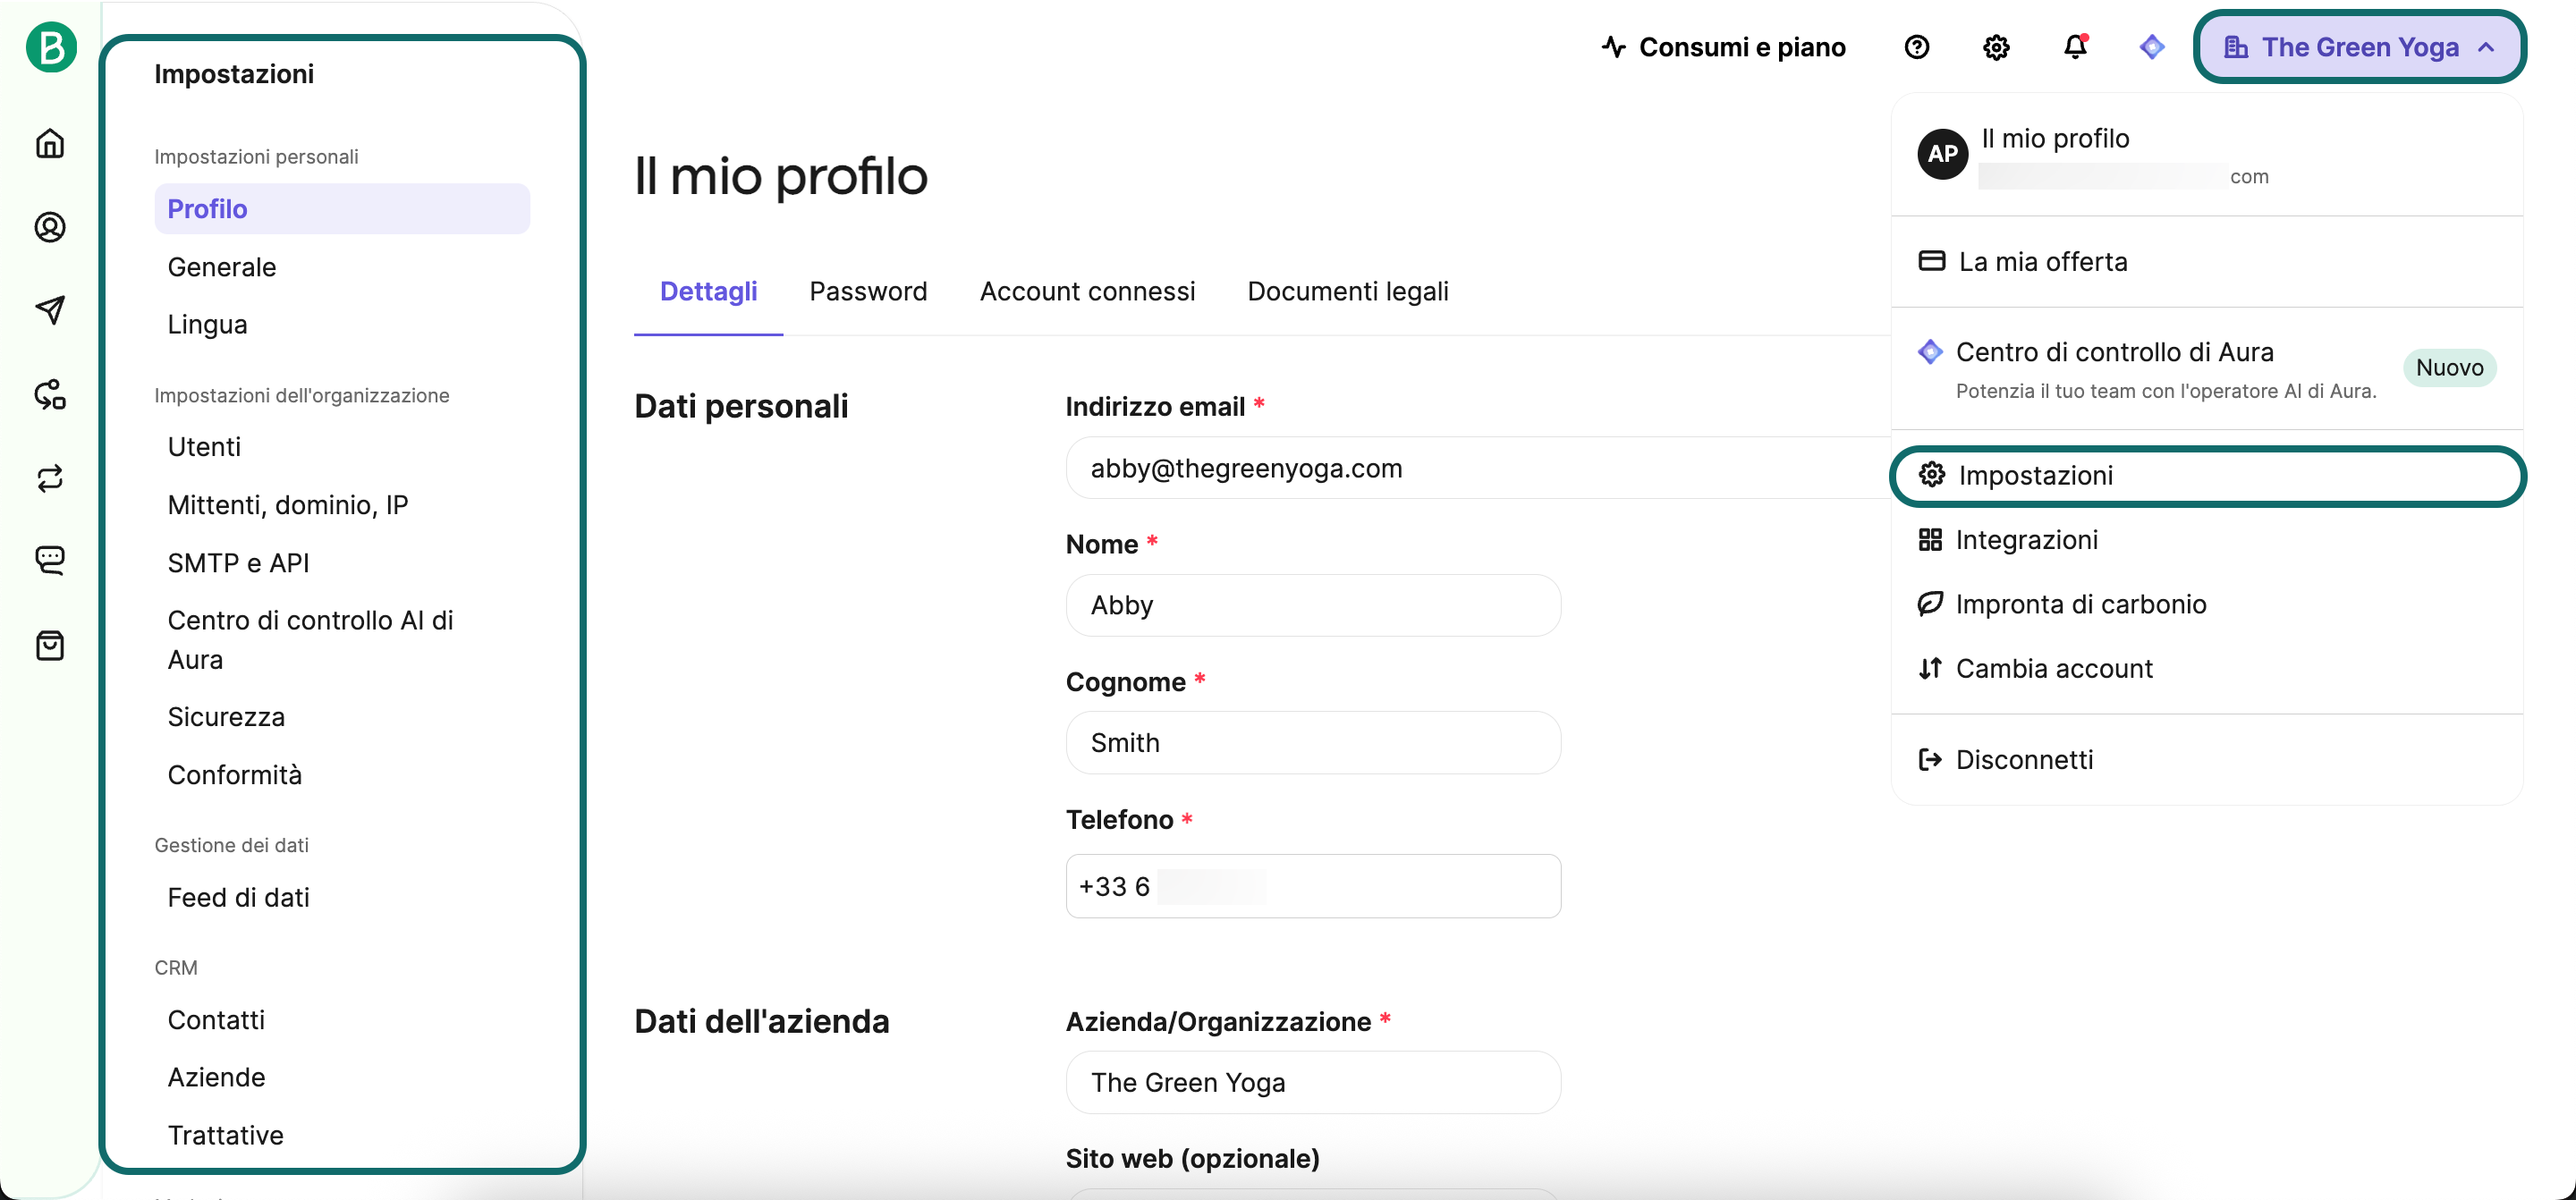The height and width of the screenshot is (1200, 2576).
Task: Open Commerce shopping bag icon
Action: pos(50,645)
